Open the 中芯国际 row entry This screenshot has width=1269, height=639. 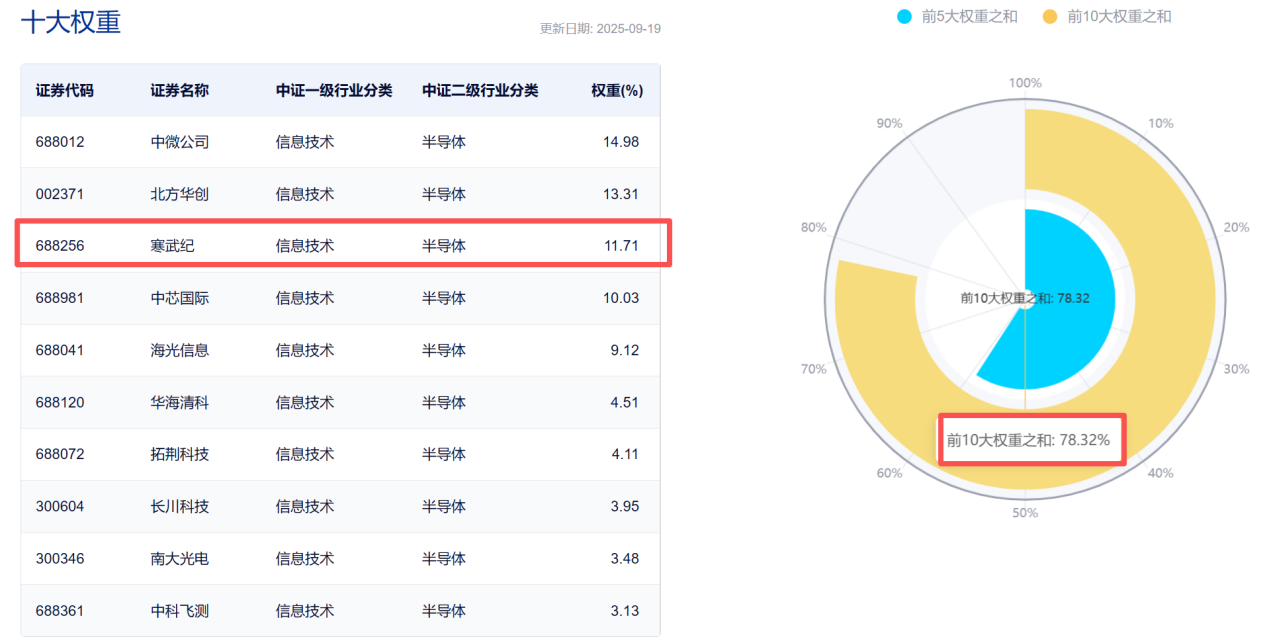pos(180,298)
